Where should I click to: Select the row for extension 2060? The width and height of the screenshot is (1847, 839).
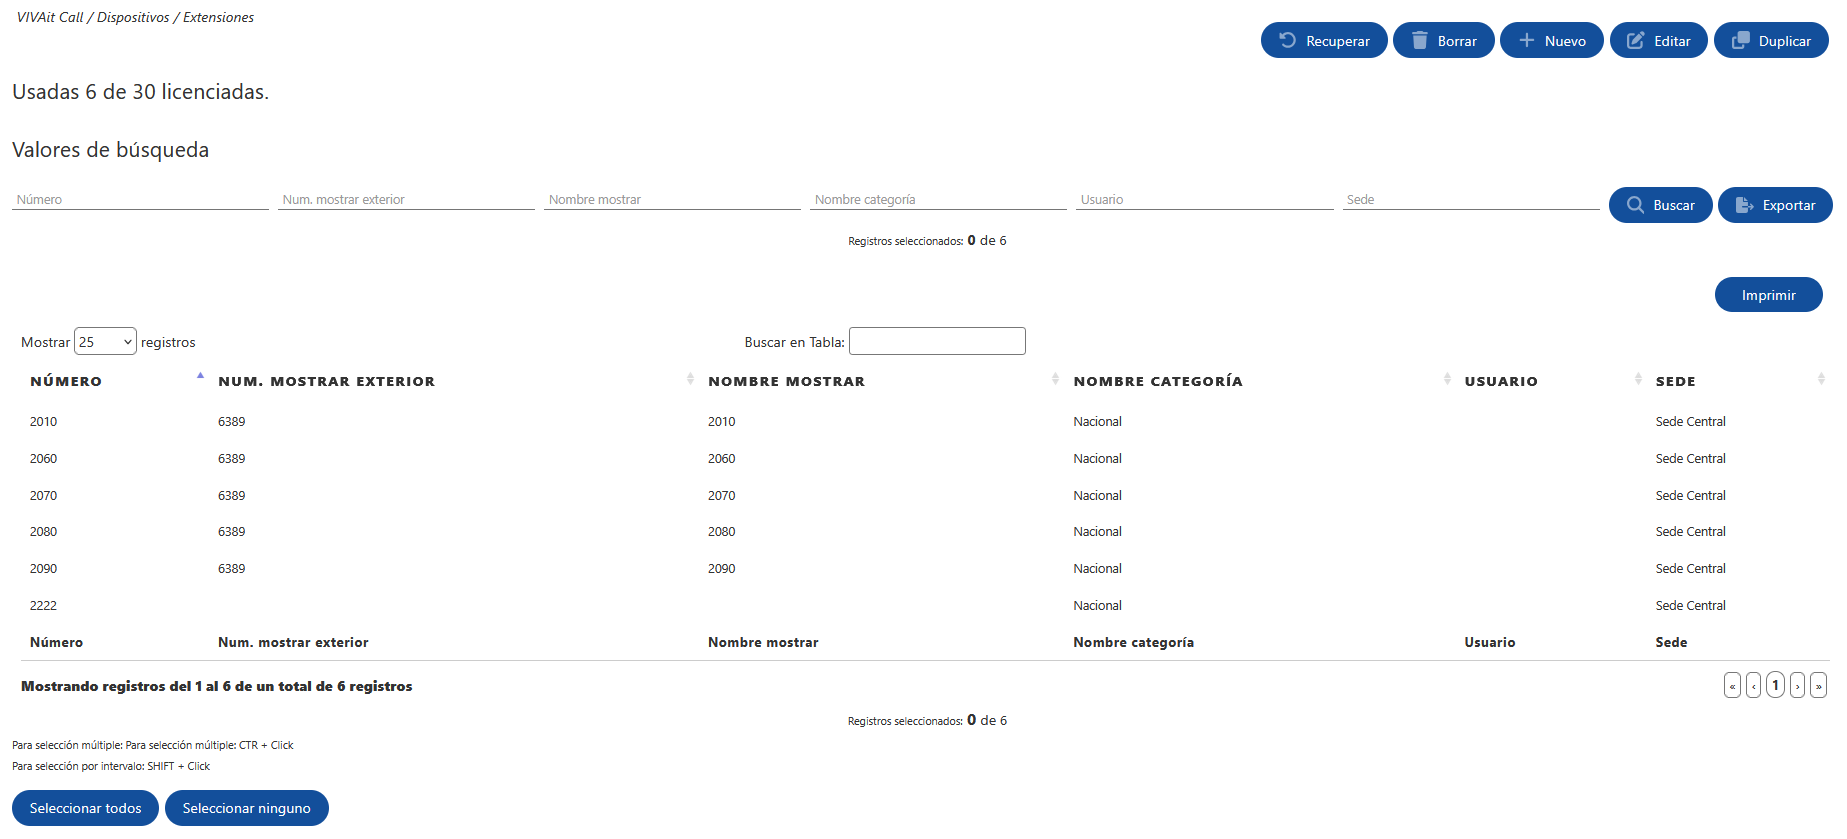click(925, 458)
